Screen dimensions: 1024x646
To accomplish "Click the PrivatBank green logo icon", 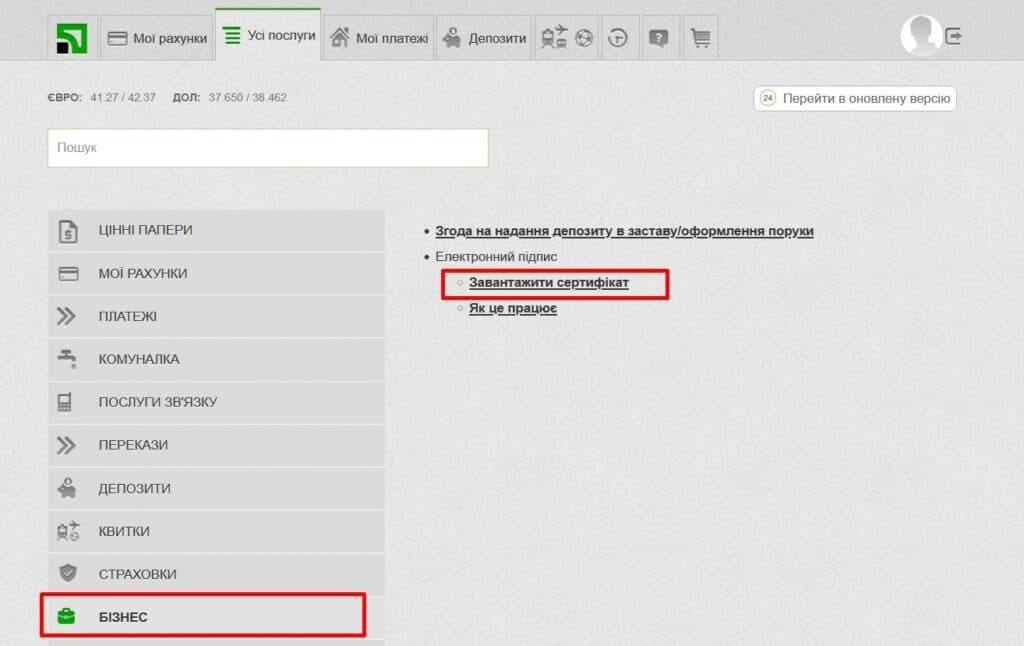I will (x=72, y=38).
